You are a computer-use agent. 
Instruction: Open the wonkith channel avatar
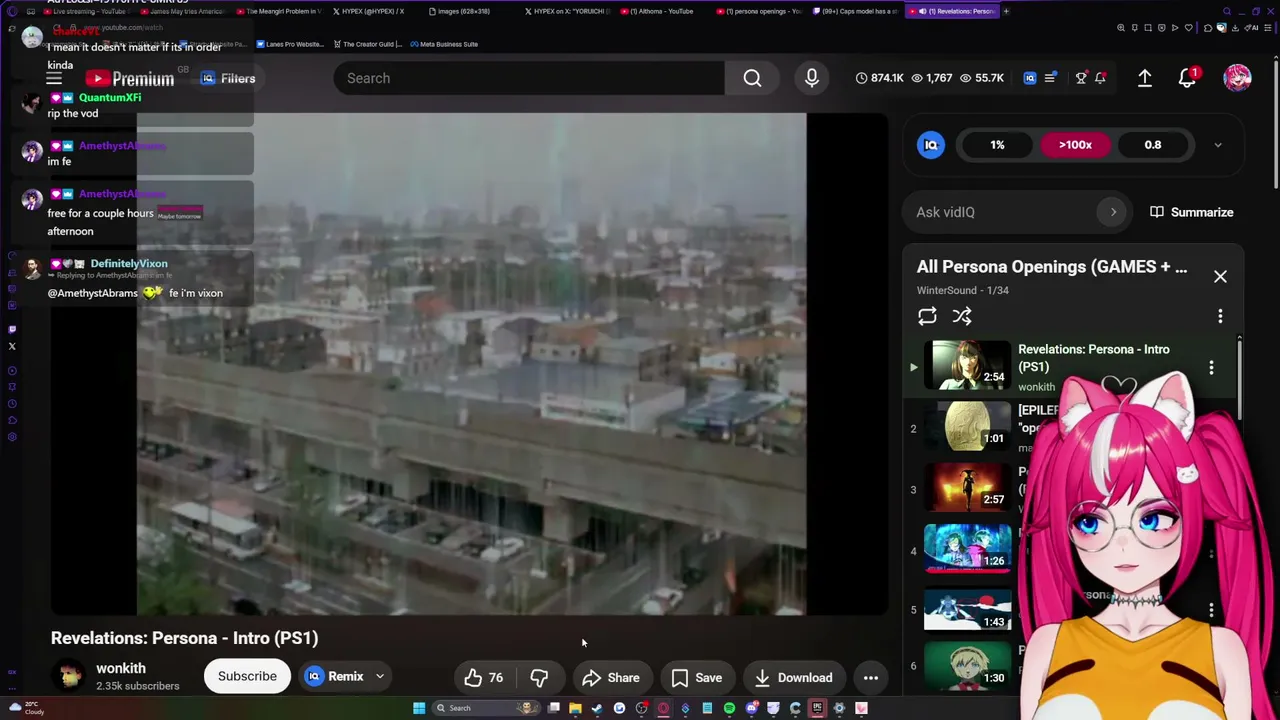(69, 677)
